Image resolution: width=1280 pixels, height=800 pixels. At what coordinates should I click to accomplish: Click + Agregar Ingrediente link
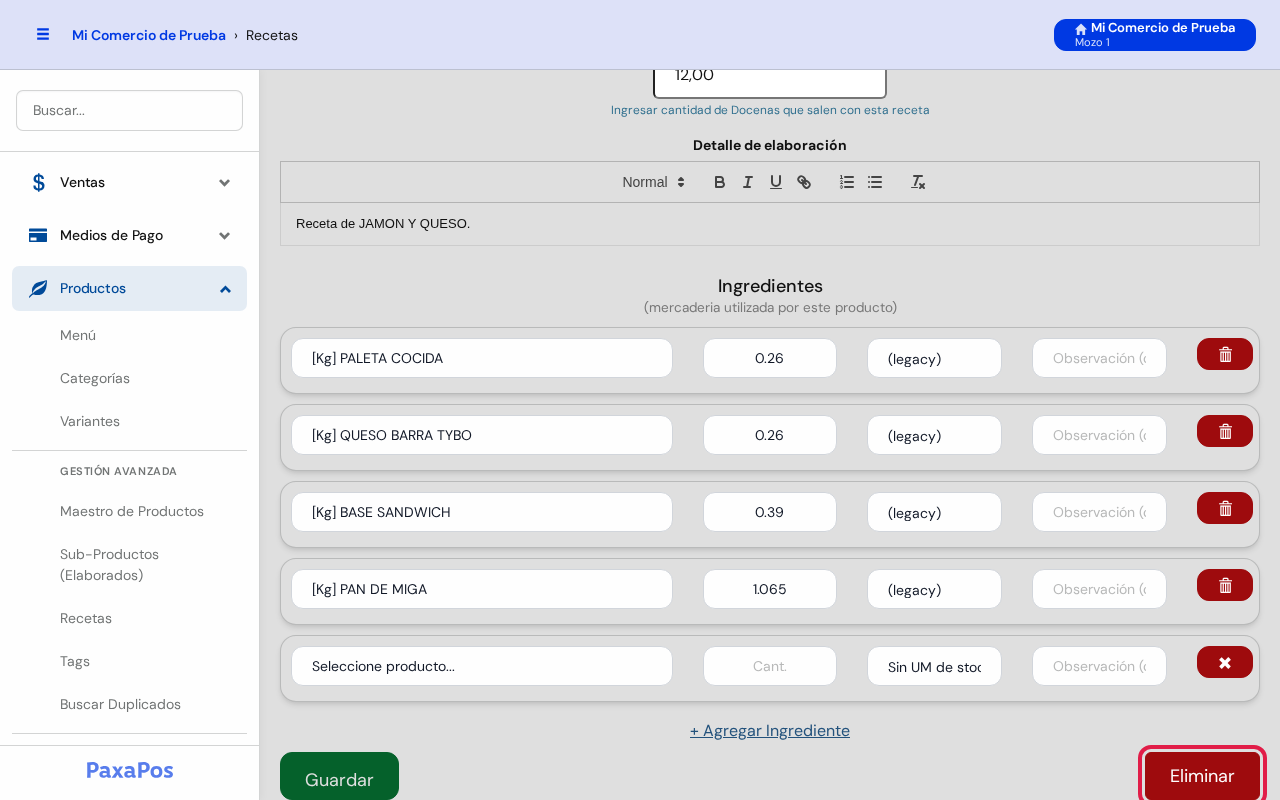pyautogui.click(x=770, y=730)
